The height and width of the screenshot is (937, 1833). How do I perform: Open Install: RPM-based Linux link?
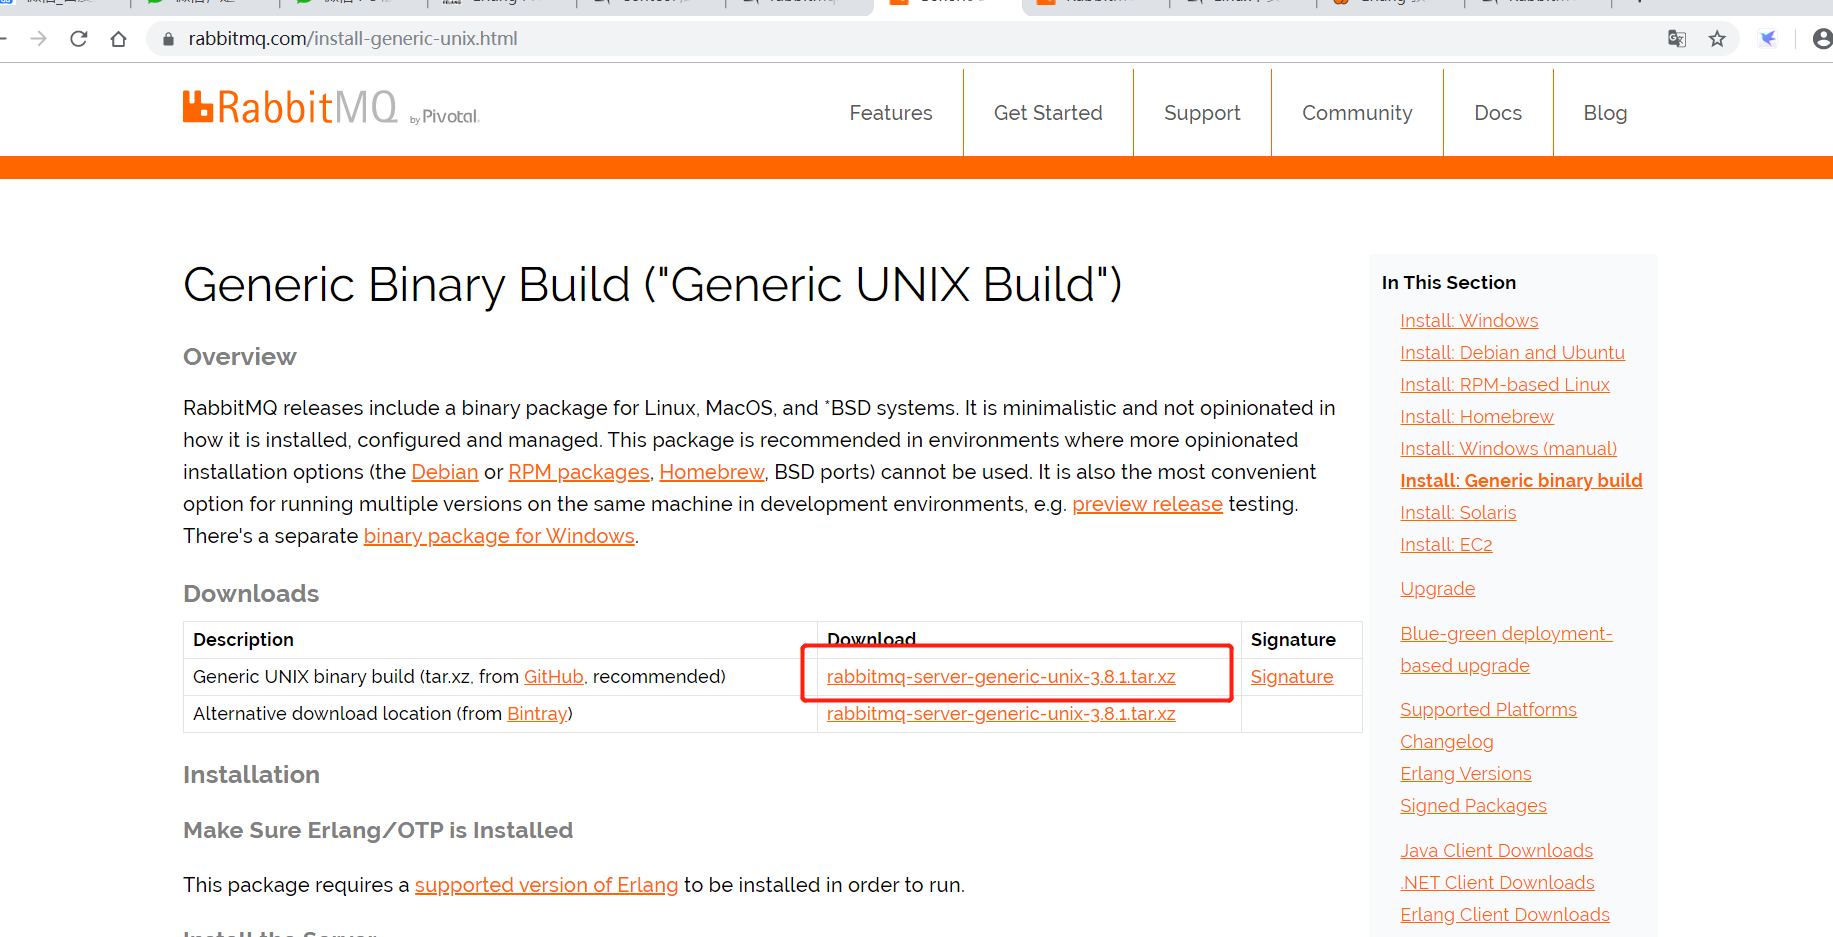click(1505, 385)
